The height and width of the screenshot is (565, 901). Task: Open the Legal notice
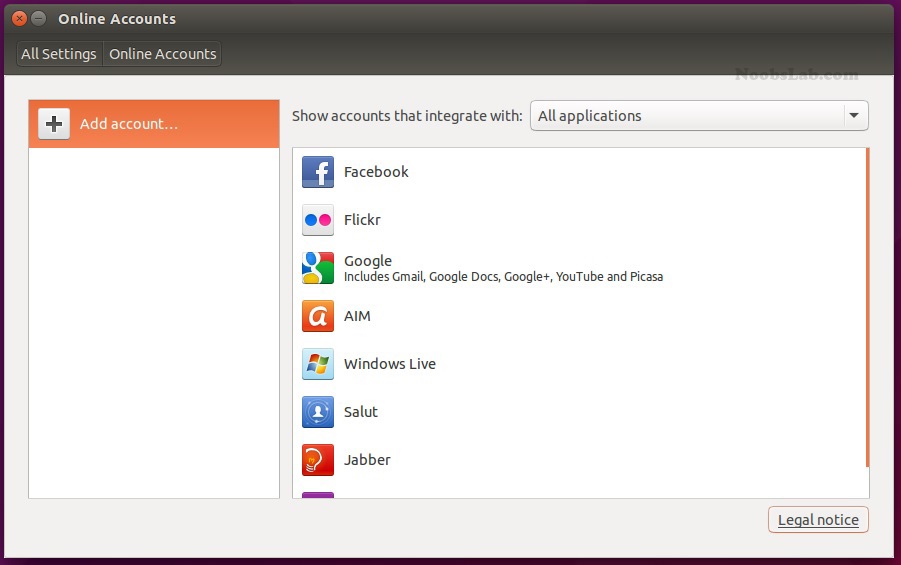[818, 520]
